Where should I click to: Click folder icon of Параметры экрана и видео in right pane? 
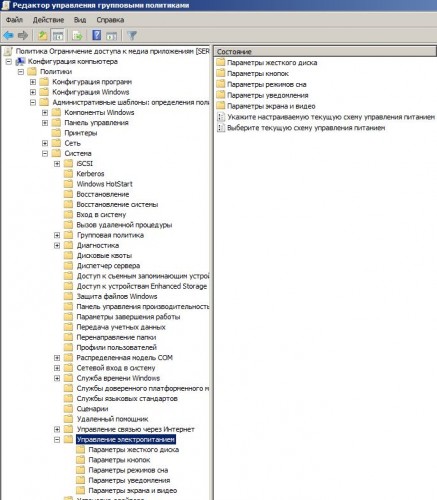pyautogui.click(x=220, y=106)
